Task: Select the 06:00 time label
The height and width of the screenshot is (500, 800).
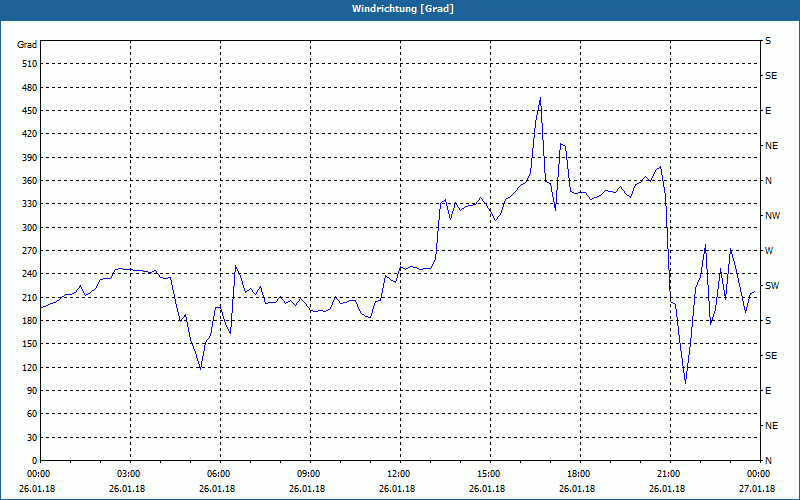Action: pos(220,474)
